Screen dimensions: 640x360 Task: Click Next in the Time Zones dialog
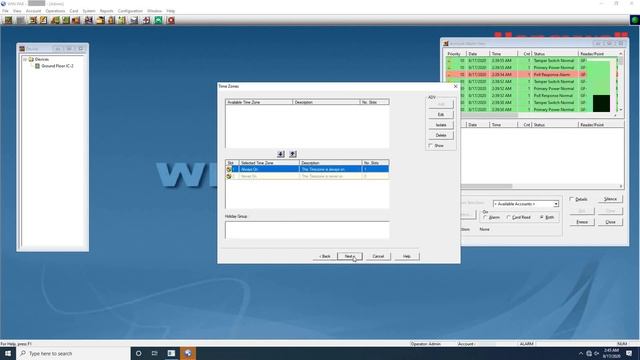[350, 256]
